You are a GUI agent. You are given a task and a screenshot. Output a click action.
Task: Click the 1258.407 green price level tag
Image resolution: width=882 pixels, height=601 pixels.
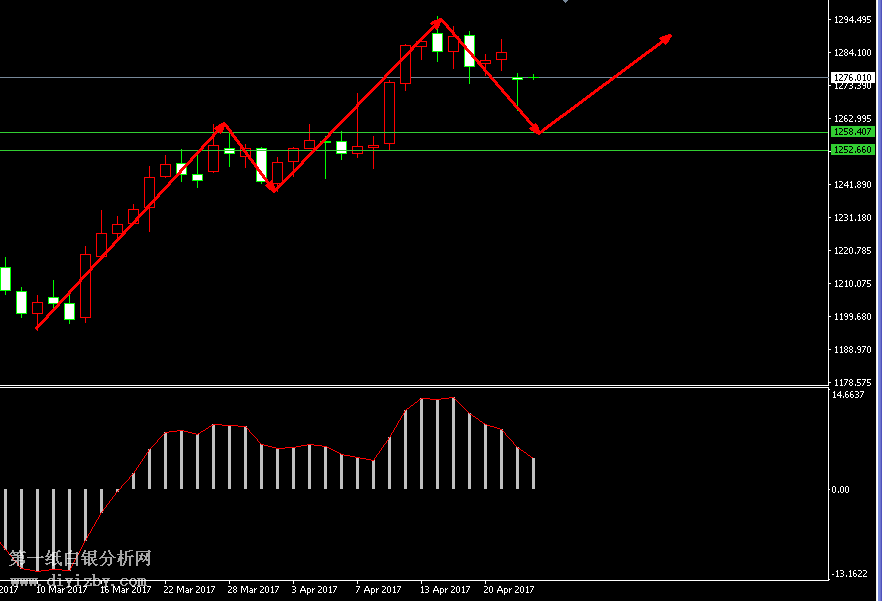(852, 132)
